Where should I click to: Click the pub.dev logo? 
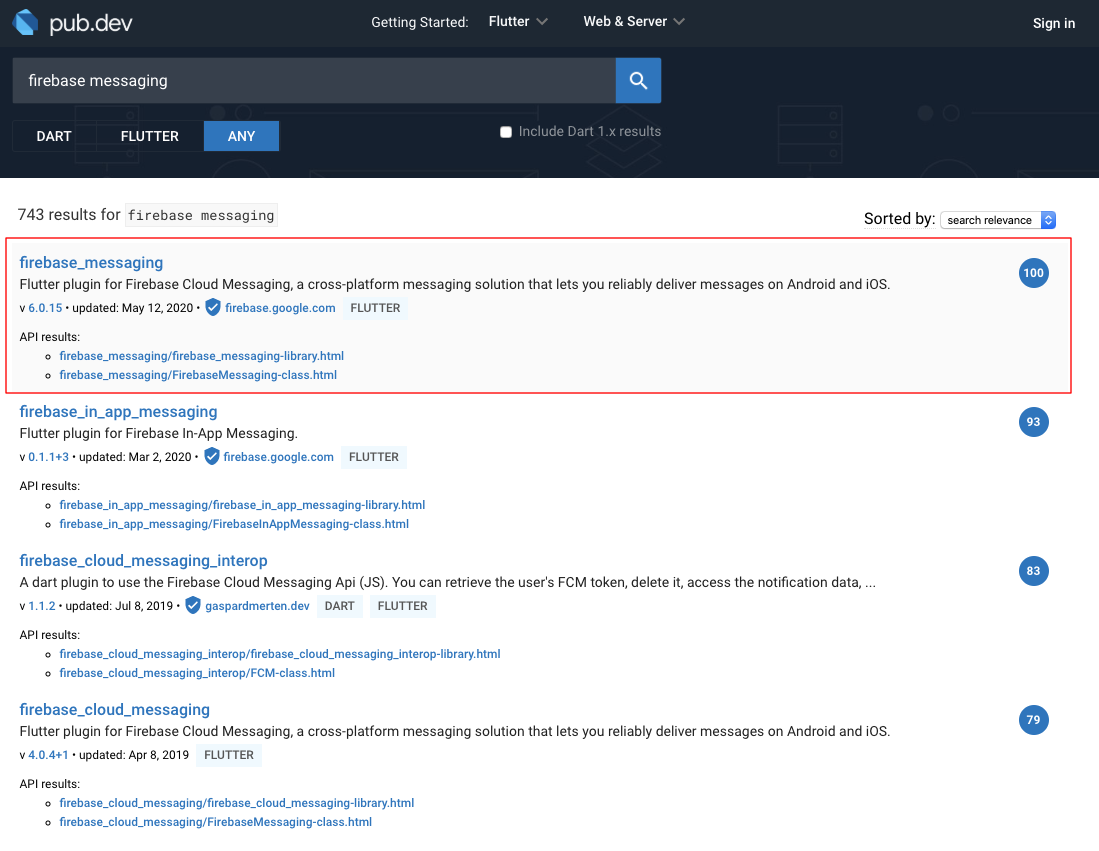(73, 22)
